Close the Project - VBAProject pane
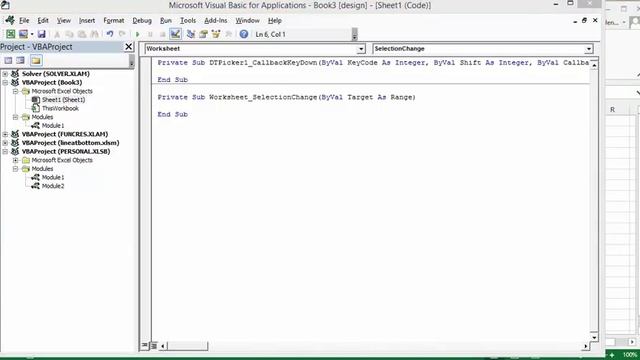 (x=129, y=47)
